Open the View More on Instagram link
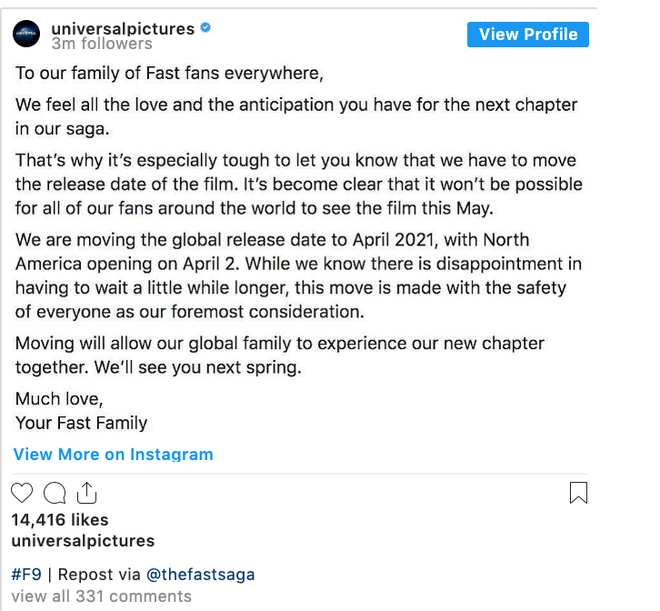 pyautogui.click(x=113, y=454)
